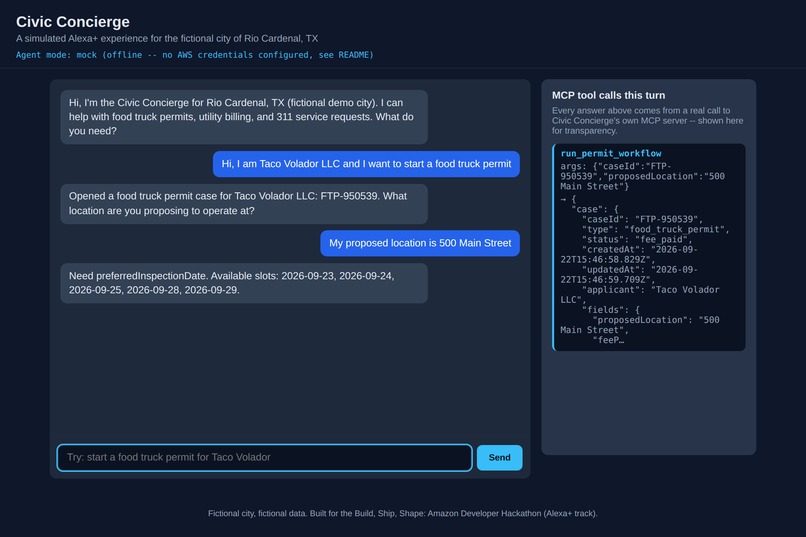The image size is (806, 537).
Task: Click the '500 Main Street' user message
Action: [x=420, y=243]
